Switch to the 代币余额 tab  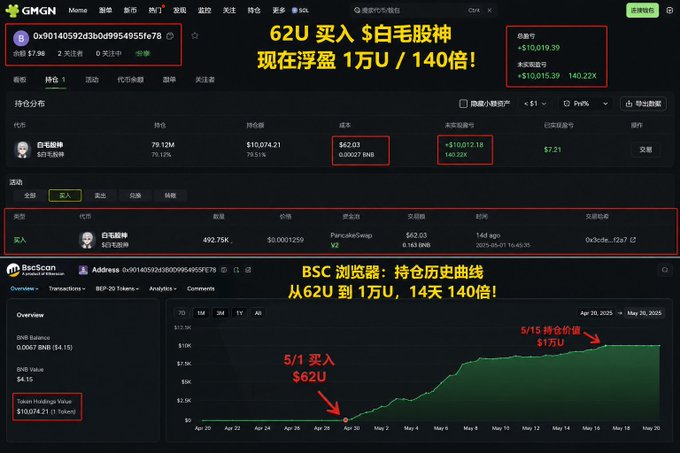click(x=131, y=80)
